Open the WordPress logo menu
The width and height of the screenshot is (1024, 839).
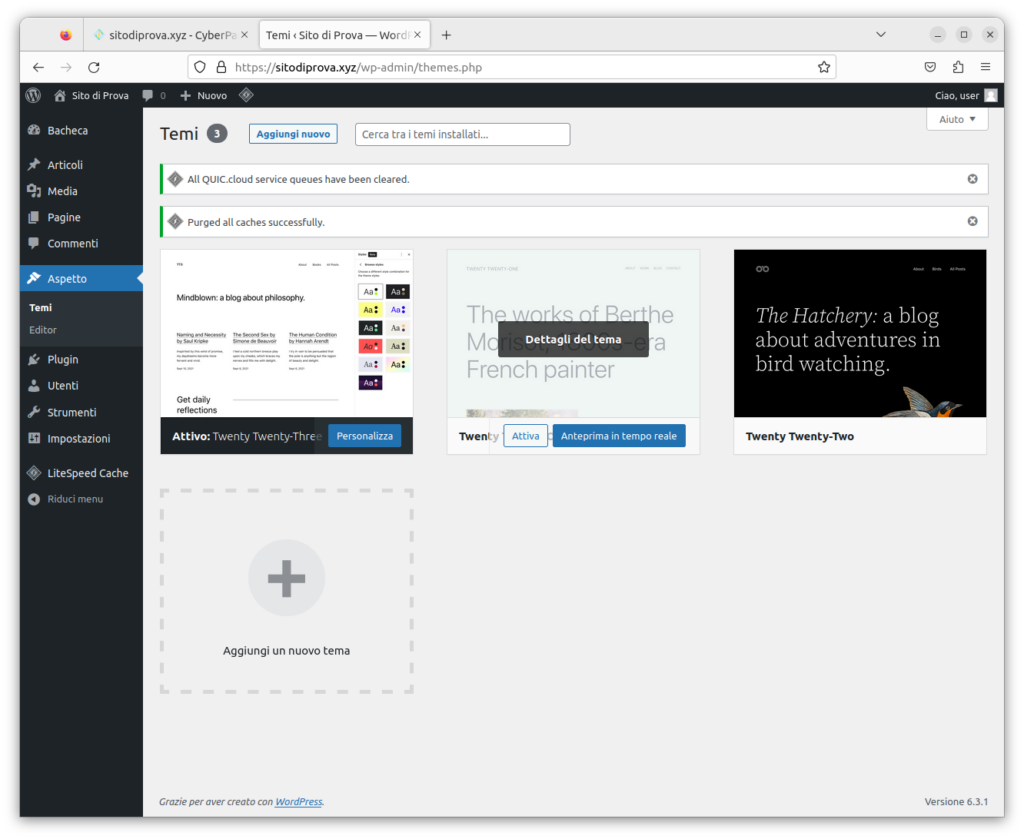[33, 95]
